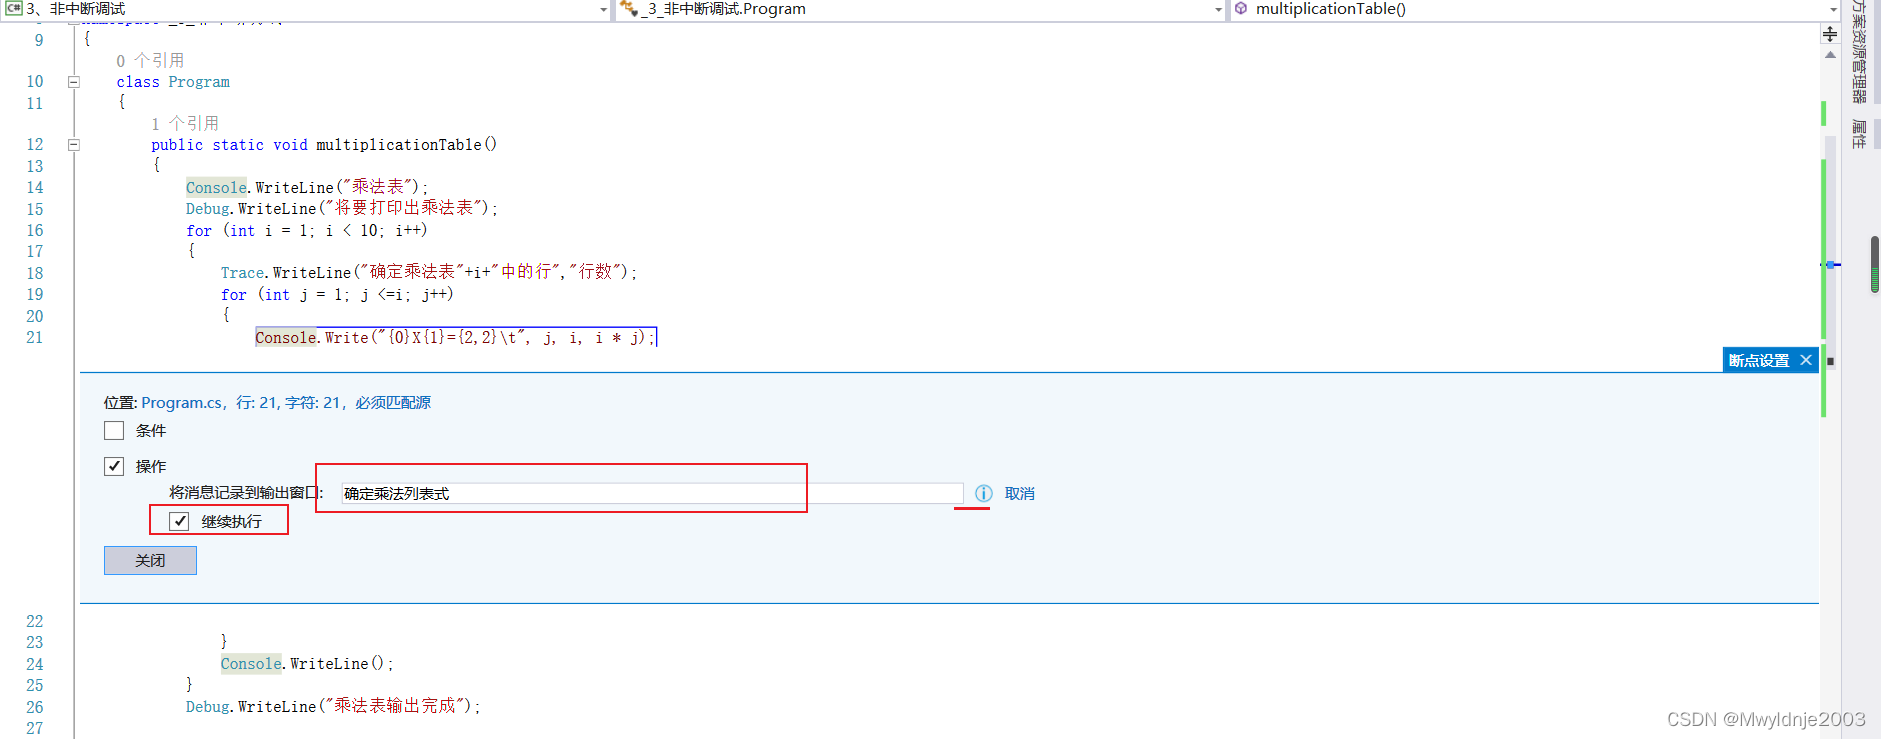Click the info icon beside the message field

tap(984, 493)
